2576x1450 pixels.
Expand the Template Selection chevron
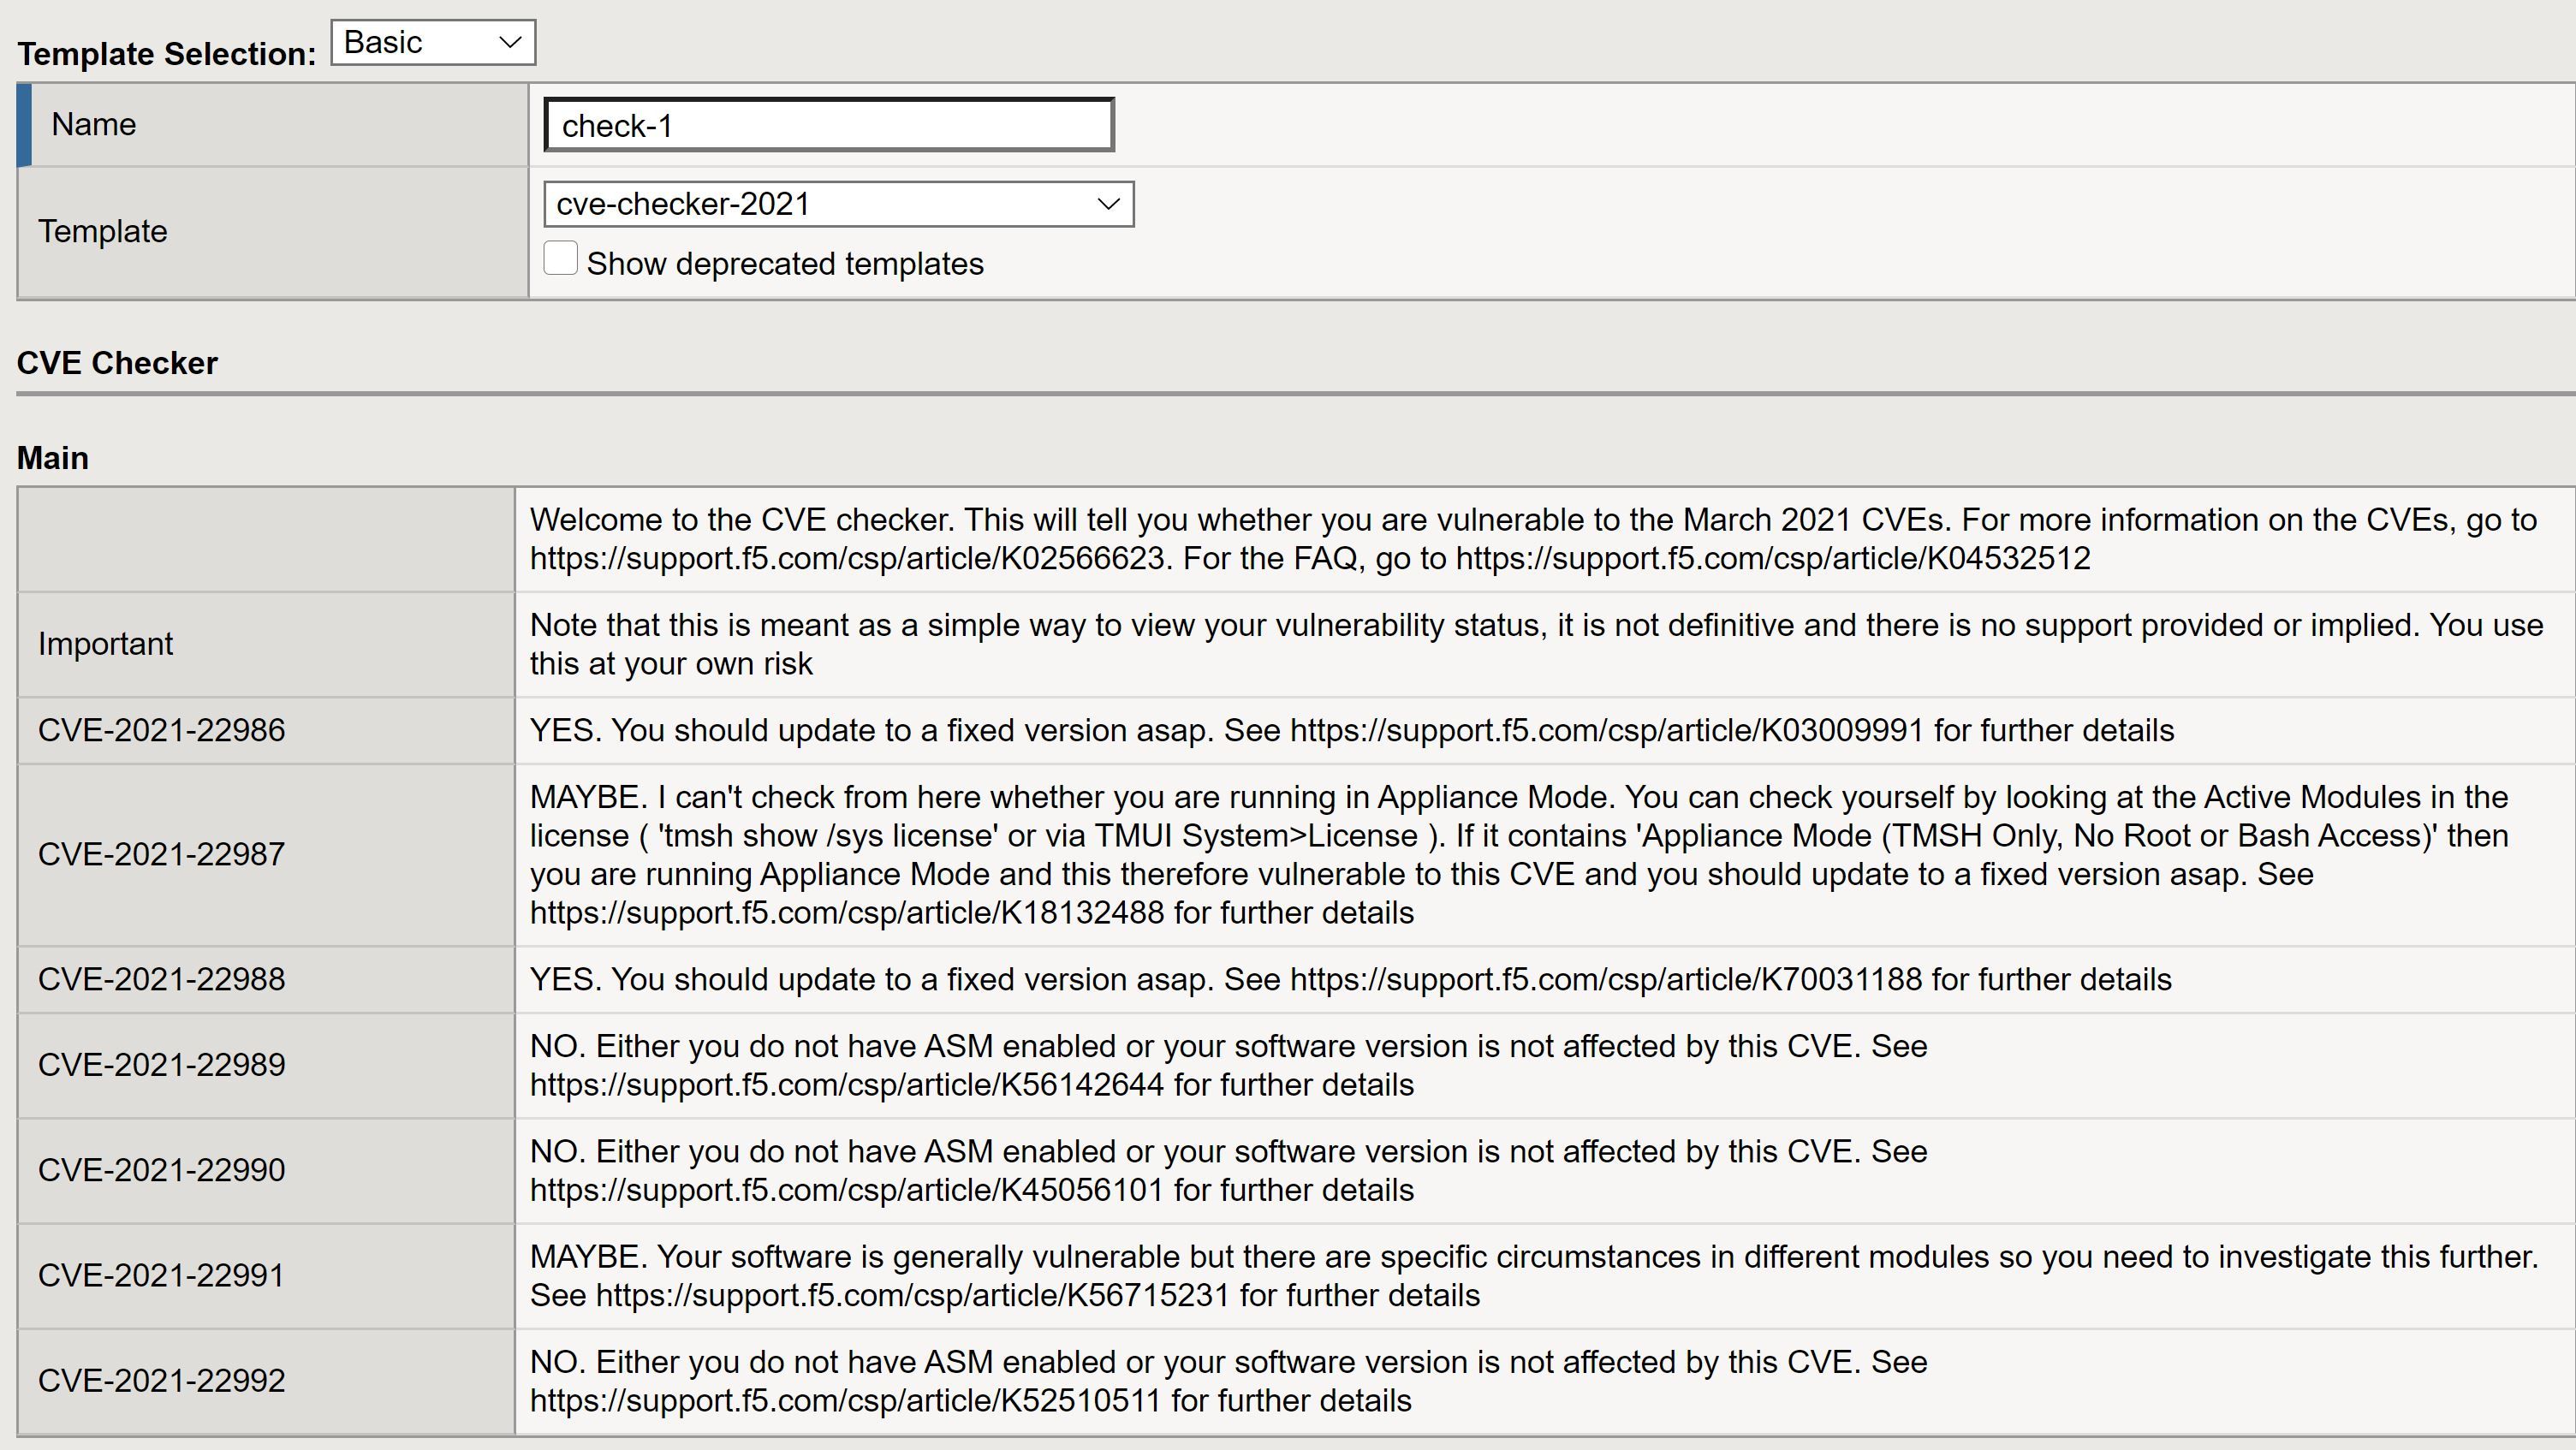[x=509, y=42]
